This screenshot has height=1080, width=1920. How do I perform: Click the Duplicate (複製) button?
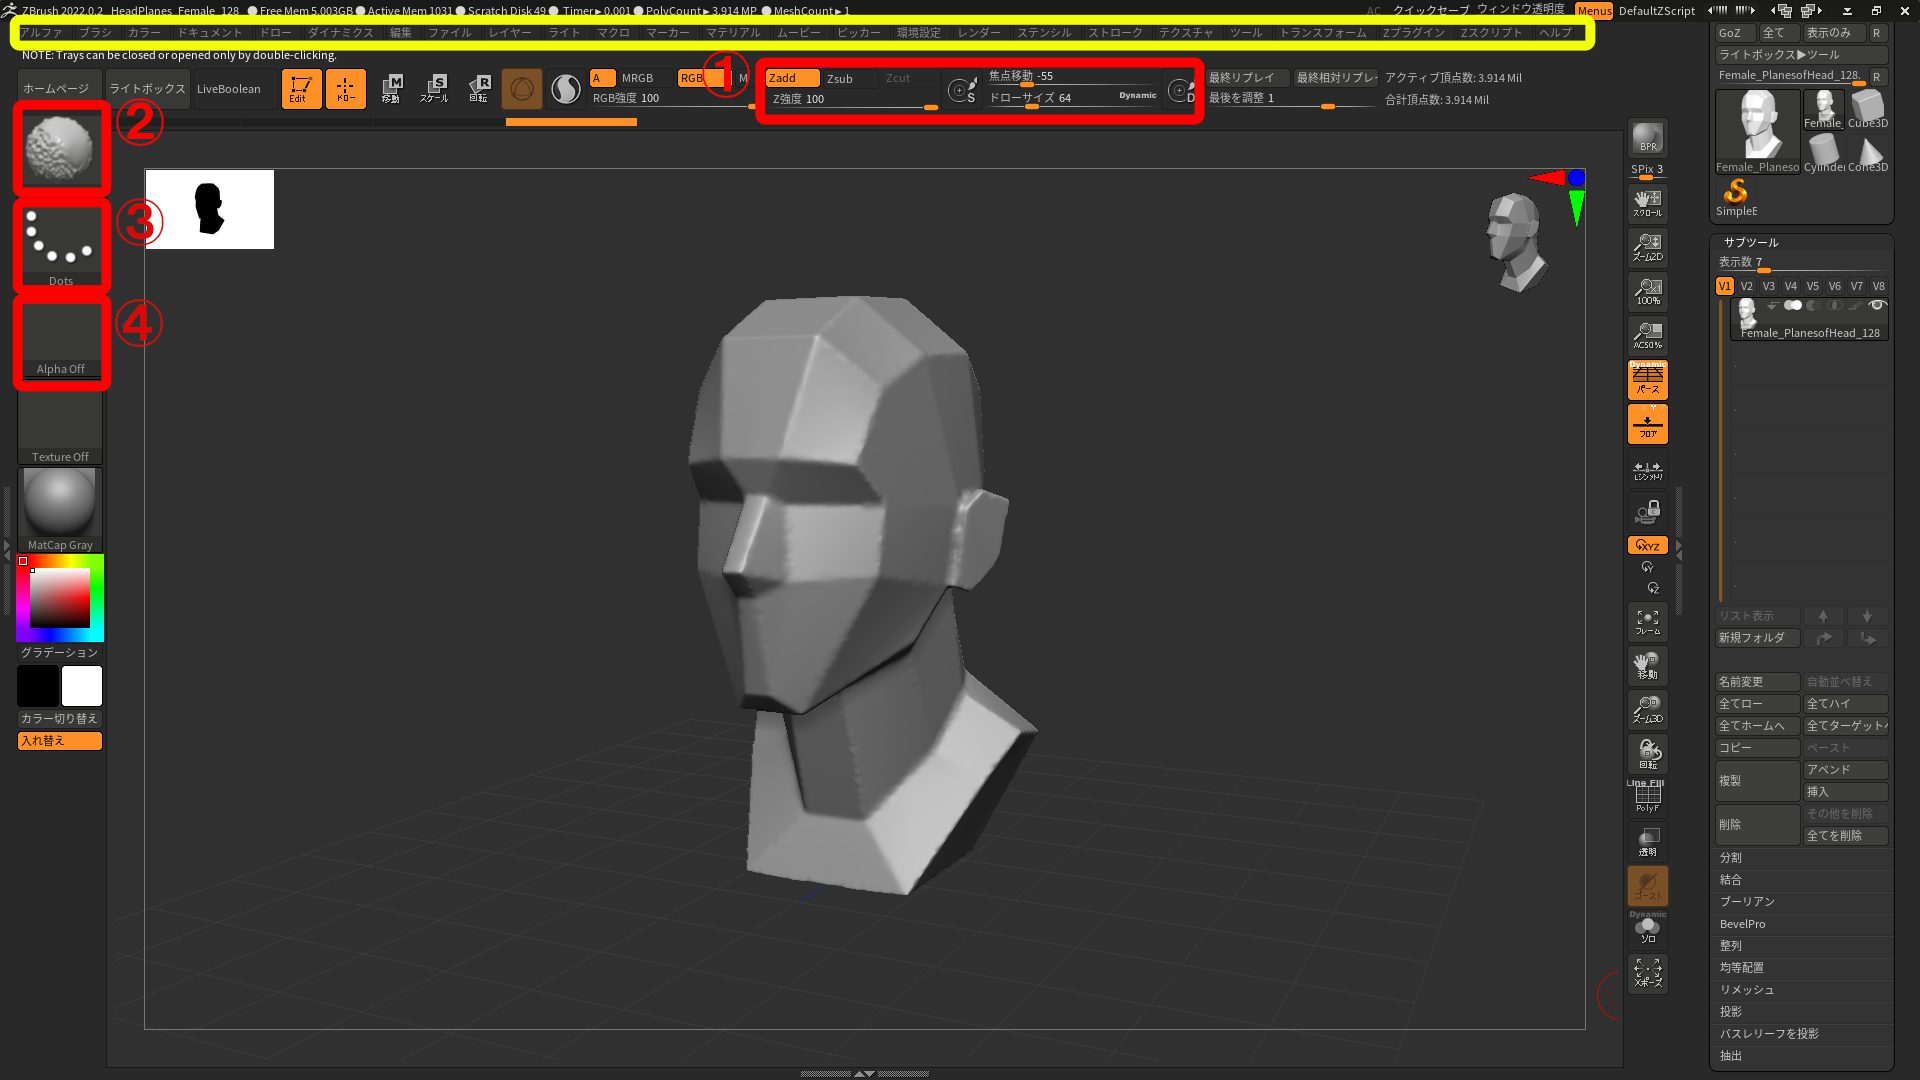pos(1758,781)
